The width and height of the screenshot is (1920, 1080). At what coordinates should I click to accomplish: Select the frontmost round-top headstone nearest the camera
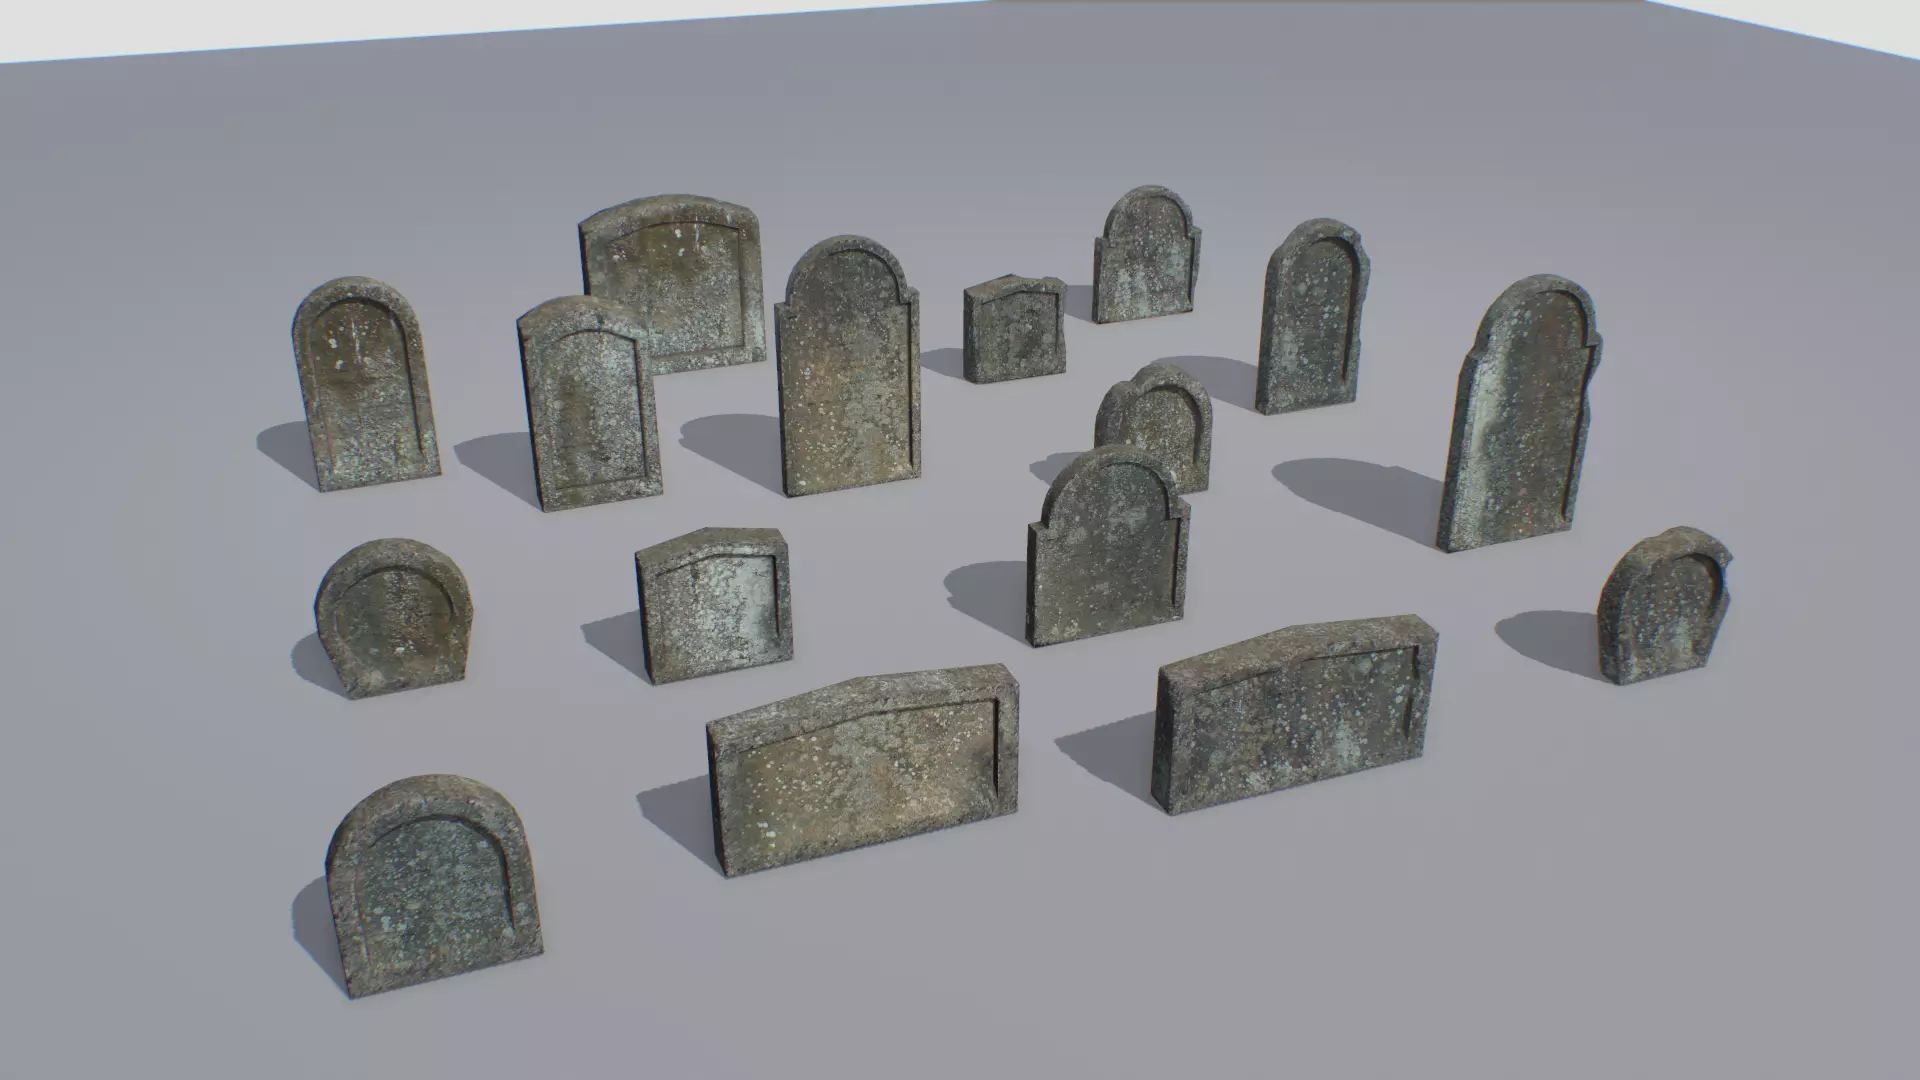434,886
